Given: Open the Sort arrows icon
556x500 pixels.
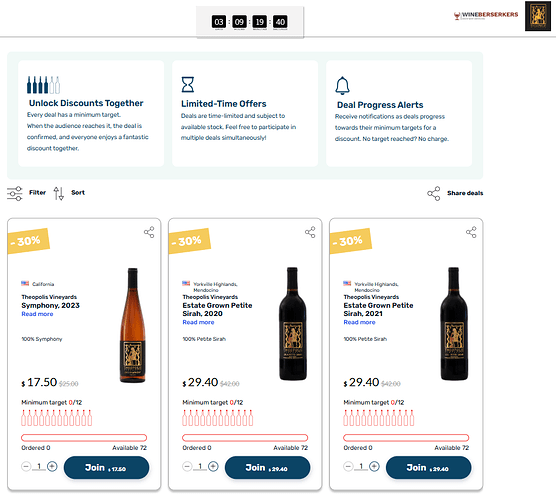Looking at the screenshot, I should (59, 193).
